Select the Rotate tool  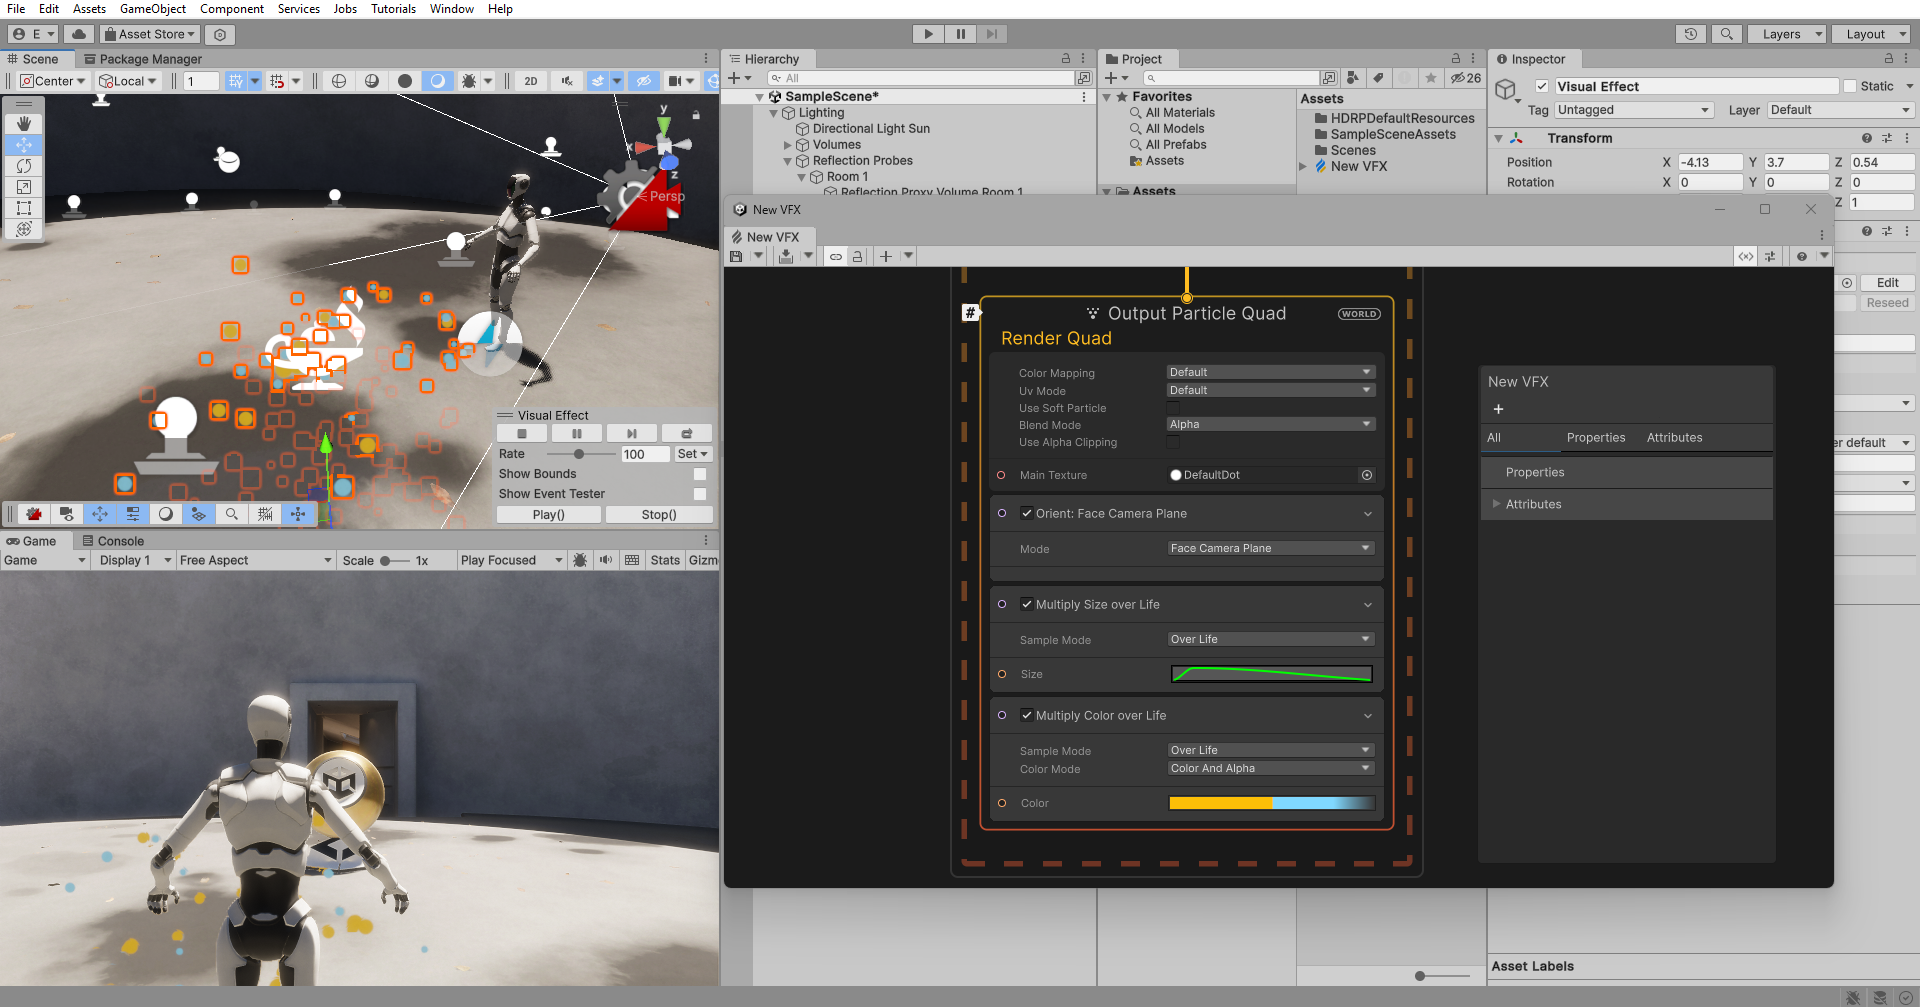24,166
